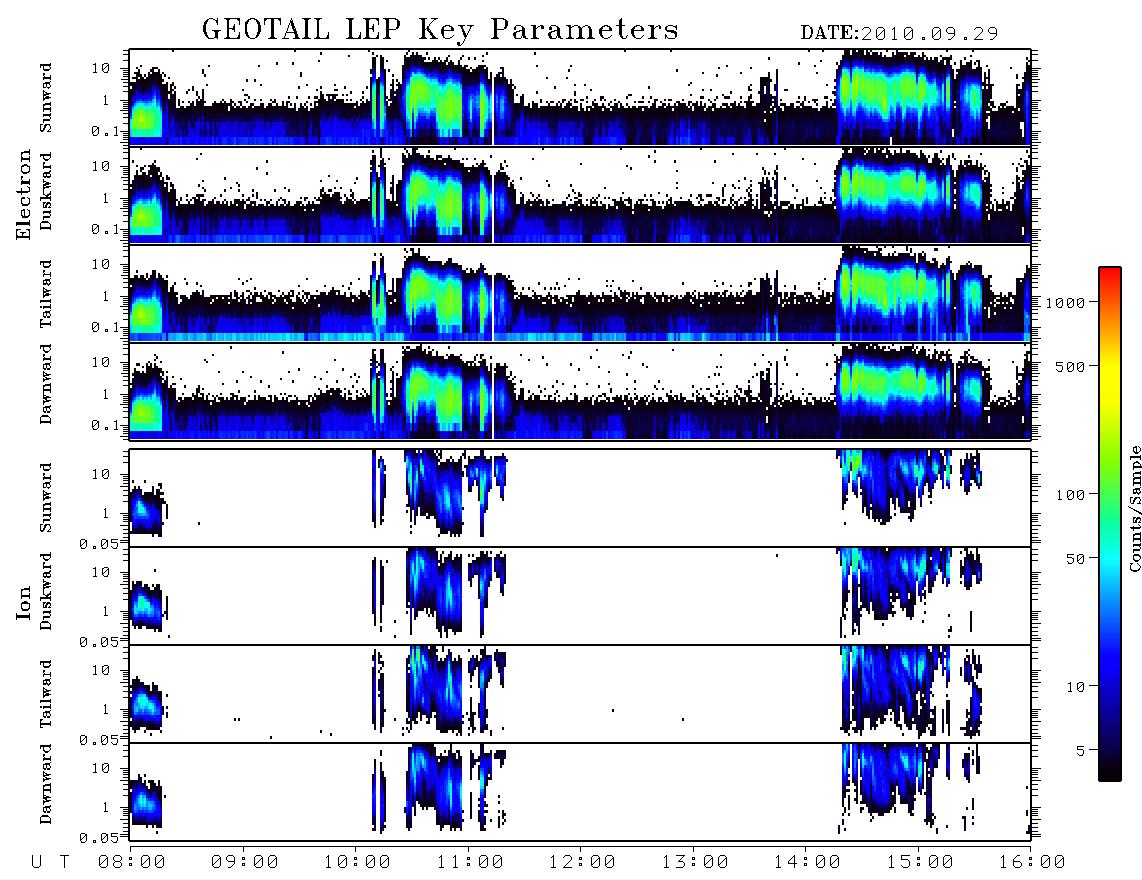This screenshot has width=1142, height=880.
Task: Click the 50 colorbar tick value
Action: [x=1076, y=559]
